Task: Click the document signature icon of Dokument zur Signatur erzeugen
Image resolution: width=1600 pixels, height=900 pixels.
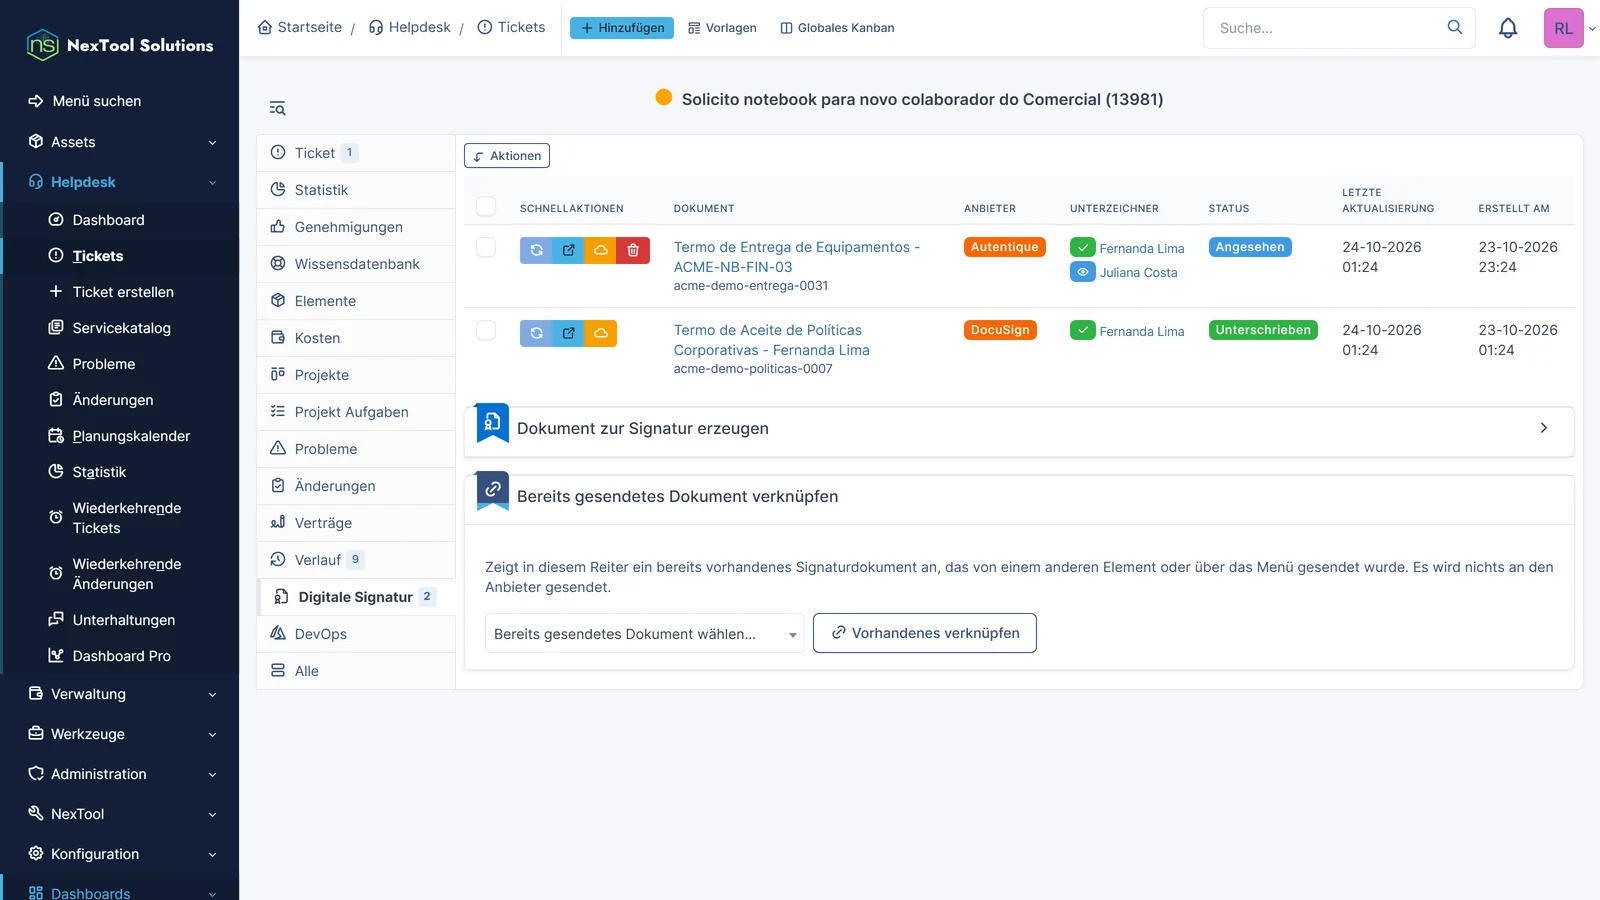Action: [x=492, y=423]
